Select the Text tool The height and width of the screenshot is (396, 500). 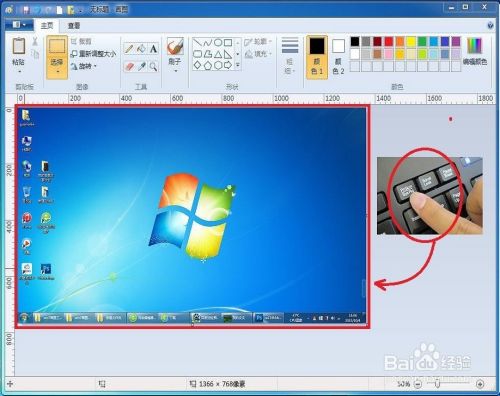(x=153, y=49)
